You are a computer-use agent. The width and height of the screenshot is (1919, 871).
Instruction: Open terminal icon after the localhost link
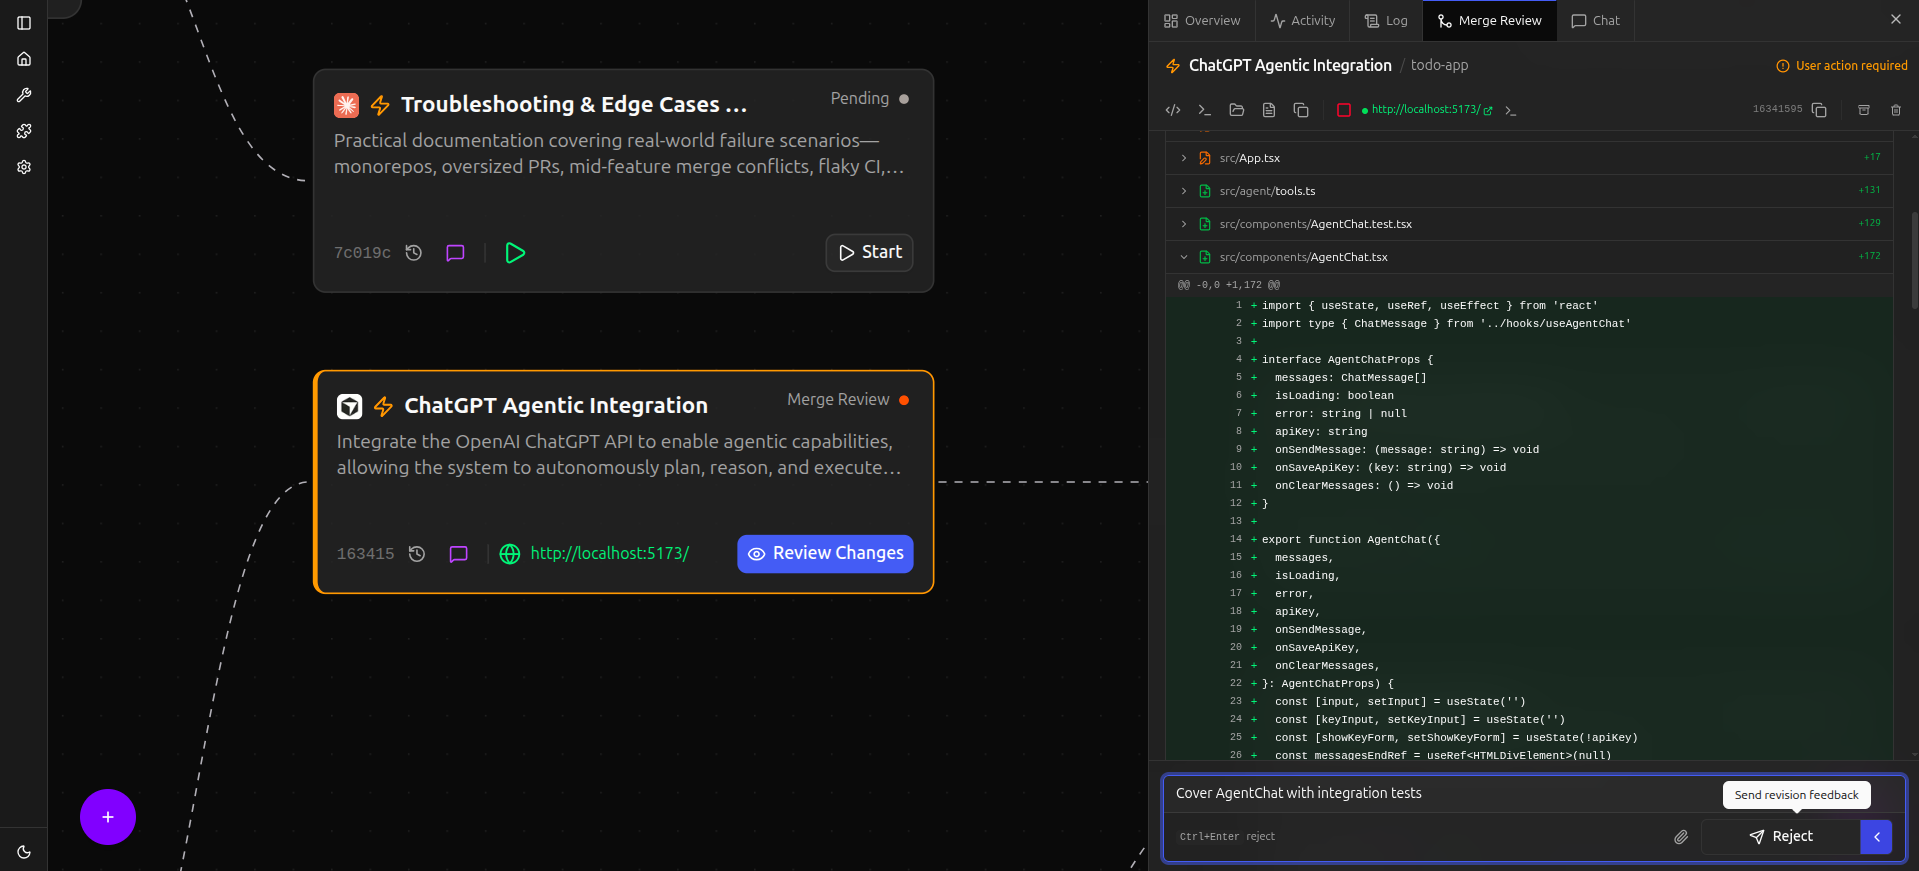point(1511,110)
